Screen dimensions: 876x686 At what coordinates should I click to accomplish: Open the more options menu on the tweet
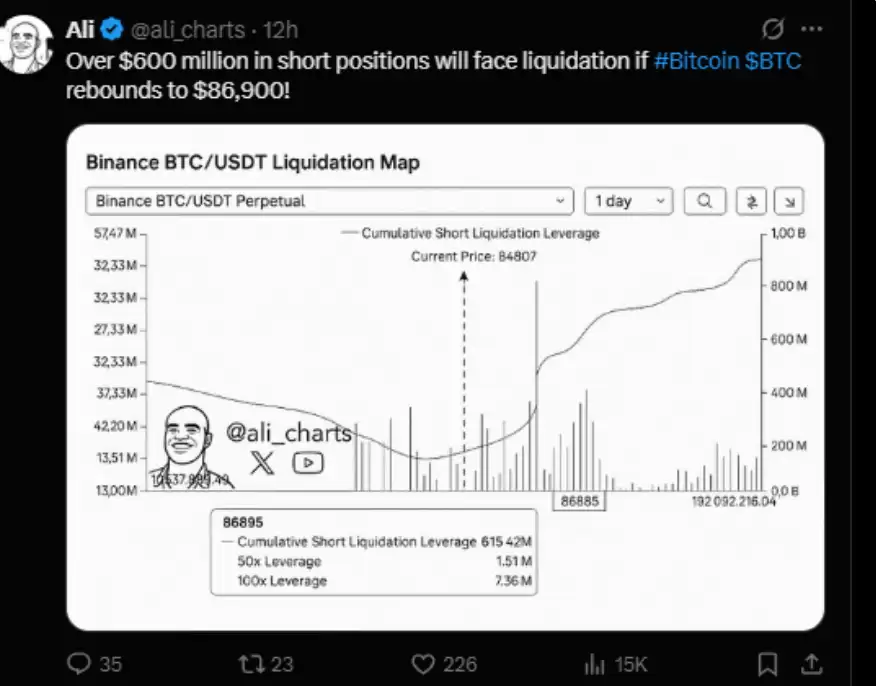[x=812, y=29]
